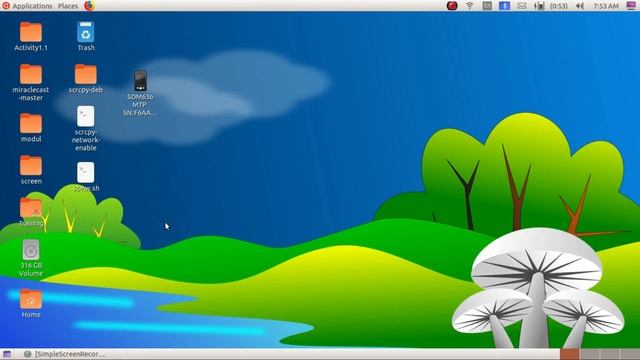This screenshot has height=360, width=640.
Task: Open the session menu monitor icon
Action: click(631, 6)
